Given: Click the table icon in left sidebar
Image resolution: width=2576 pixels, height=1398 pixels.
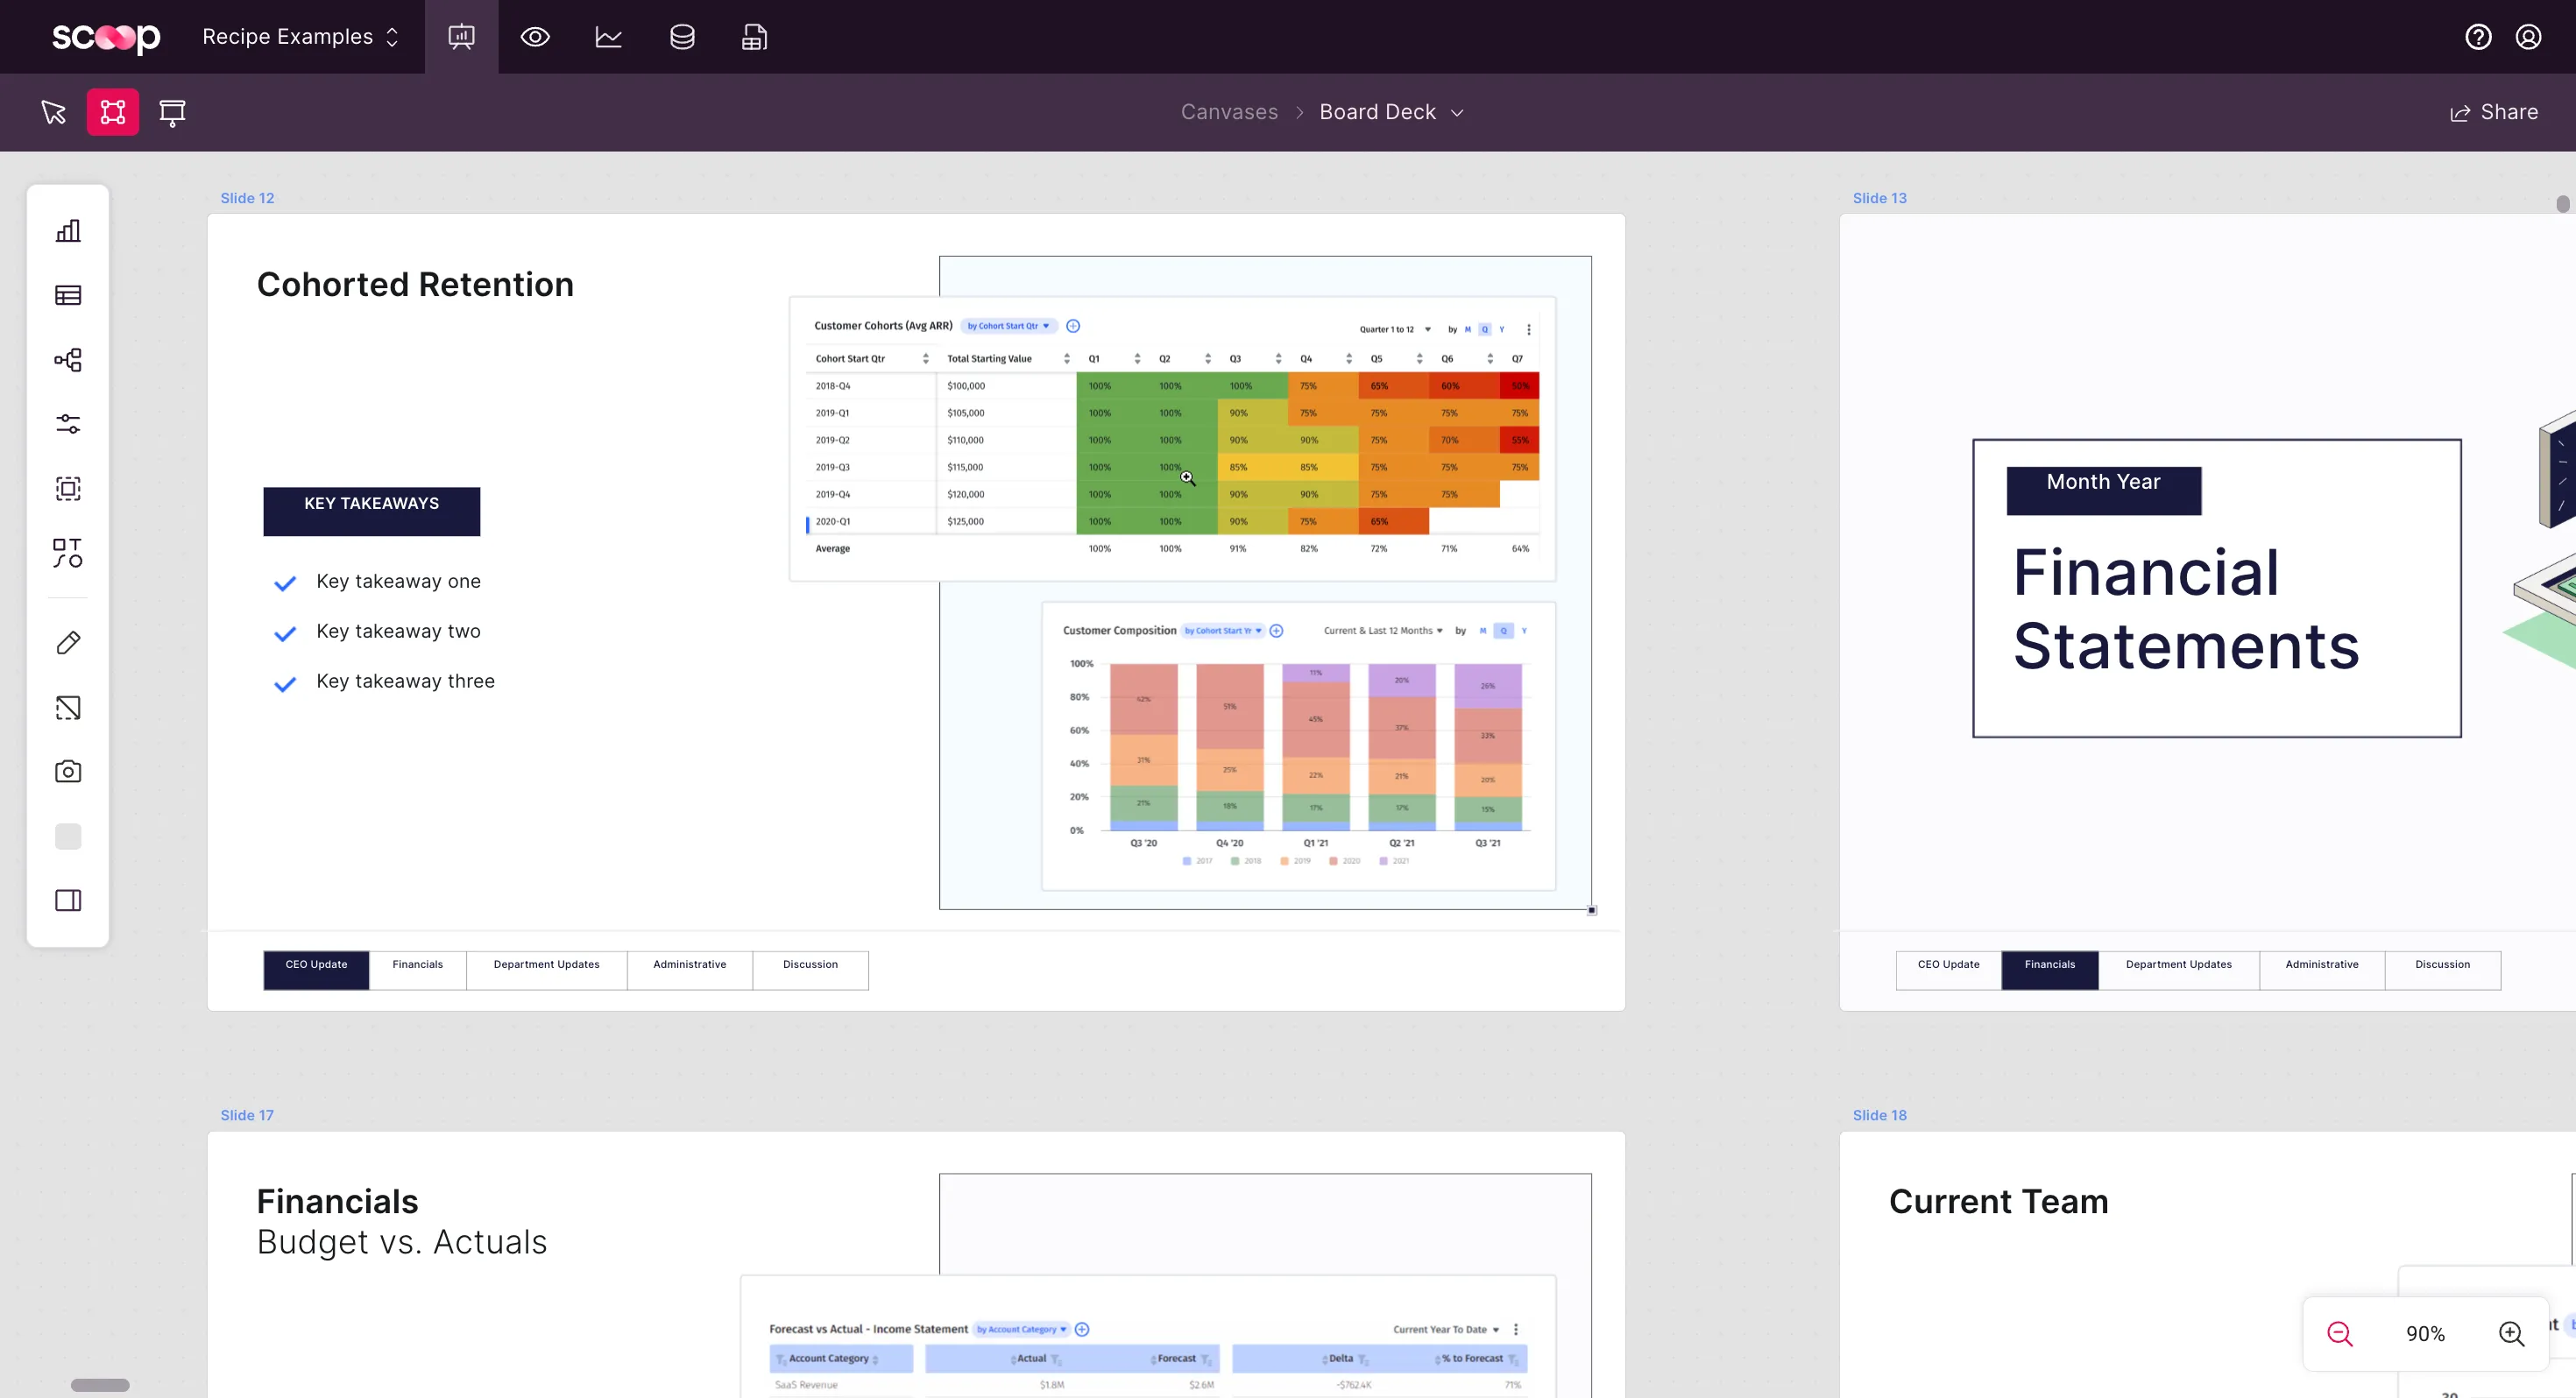Looking at the screenshot, I should [68, 295].
